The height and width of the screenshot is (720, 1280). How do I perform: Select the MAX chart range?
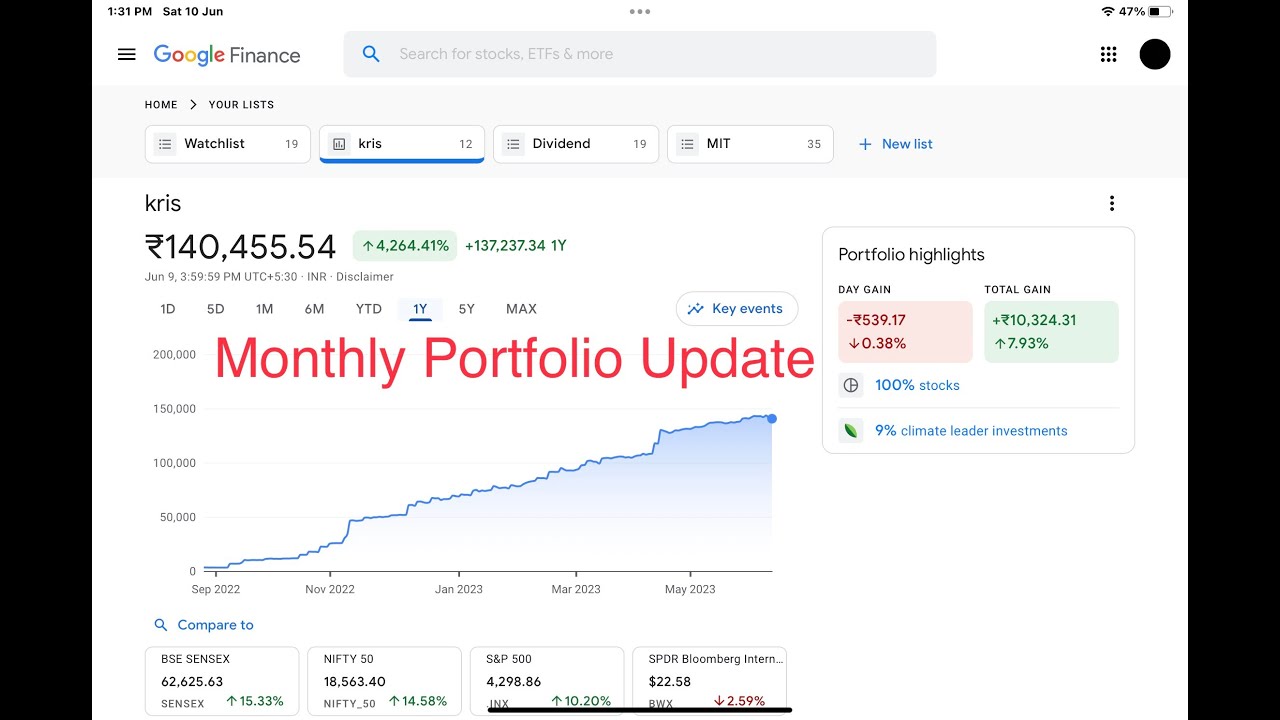pyautogui.click(x=521, y=309)
